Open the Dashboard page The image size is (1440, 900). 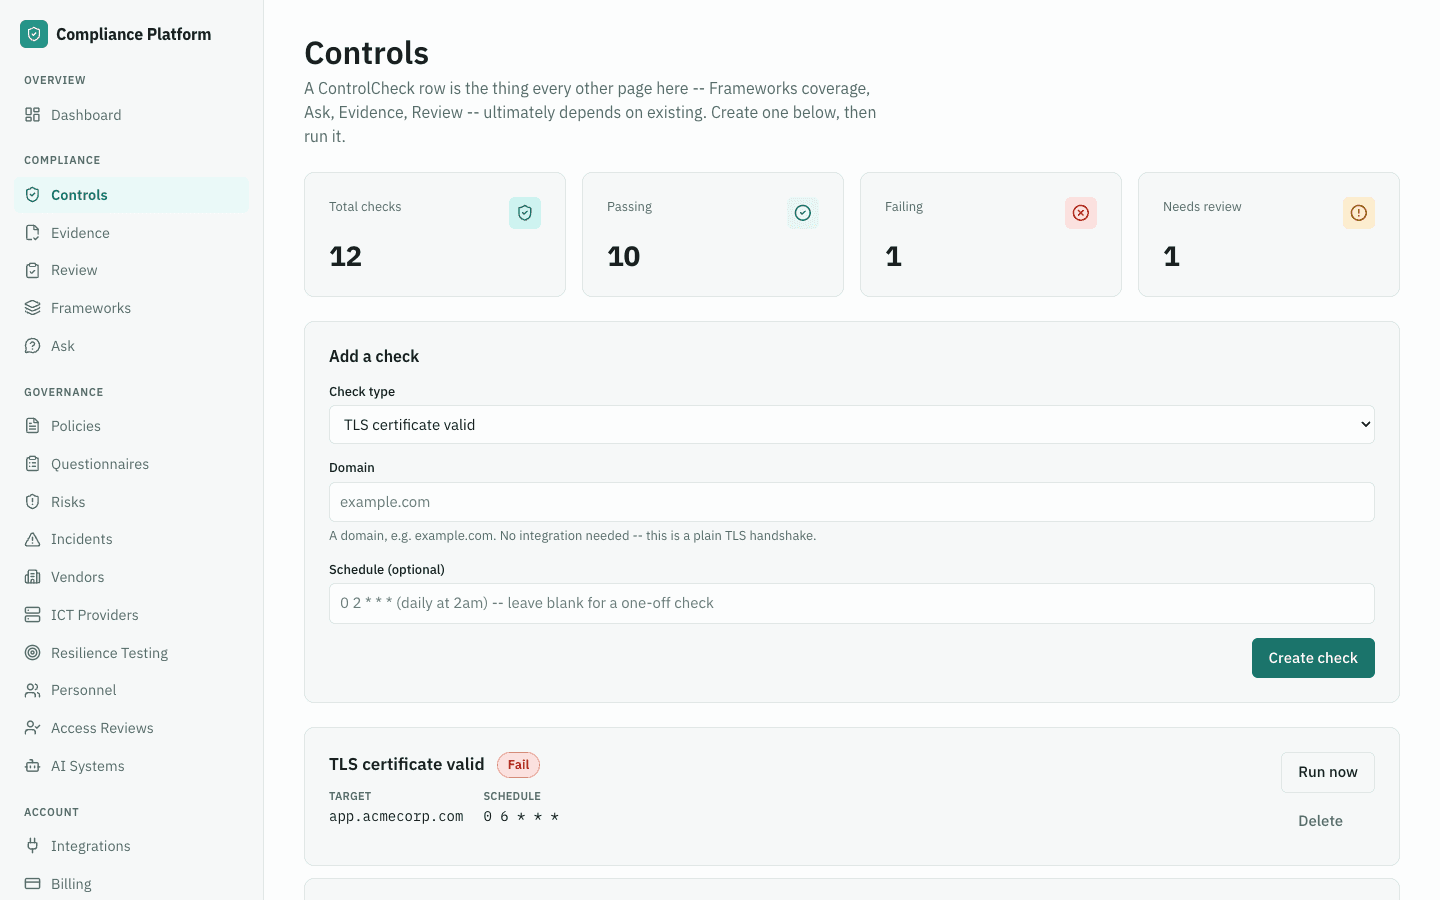click(x=131, y=115)
